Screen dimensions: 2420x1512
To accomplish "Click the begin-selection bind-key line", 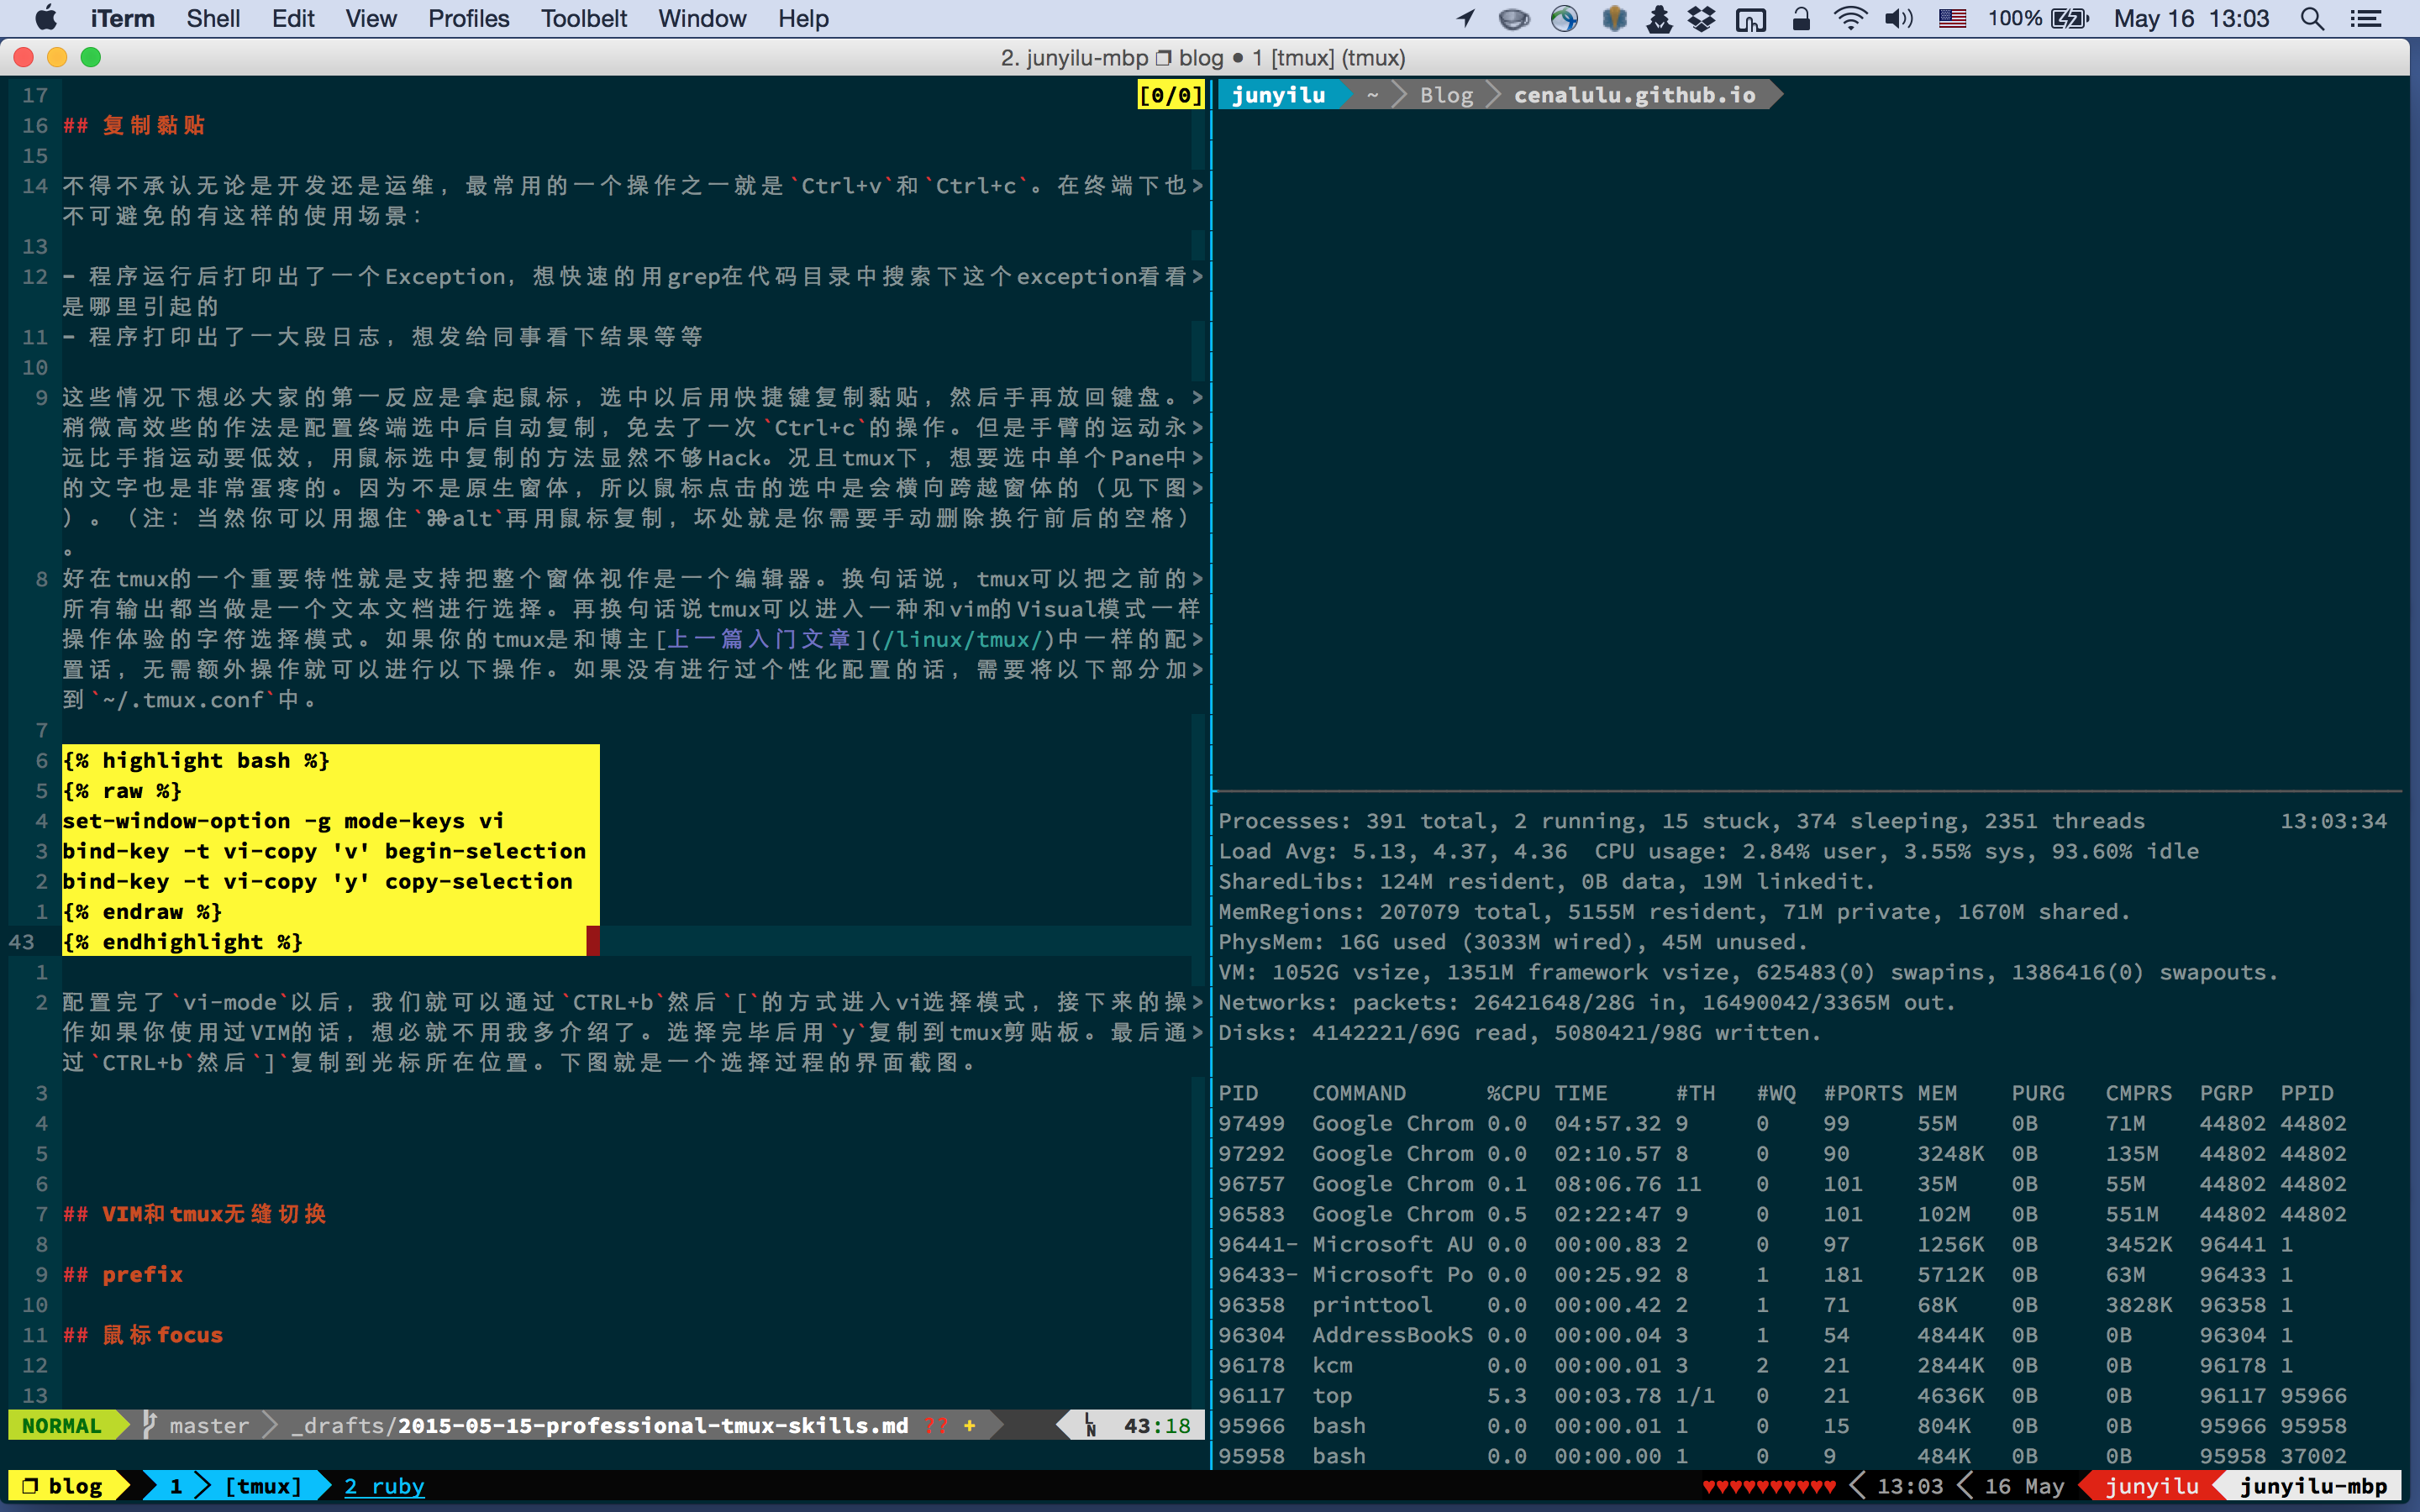I will 324,851.
